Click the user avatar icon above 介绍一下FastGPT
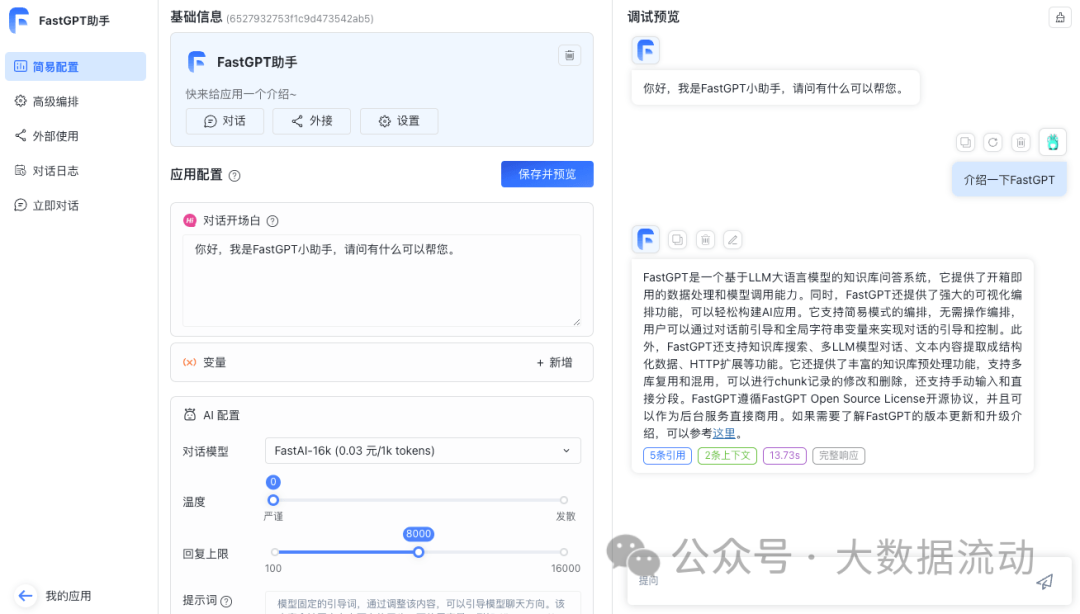The image size is (1080, 614). [x=1052, y=143]
